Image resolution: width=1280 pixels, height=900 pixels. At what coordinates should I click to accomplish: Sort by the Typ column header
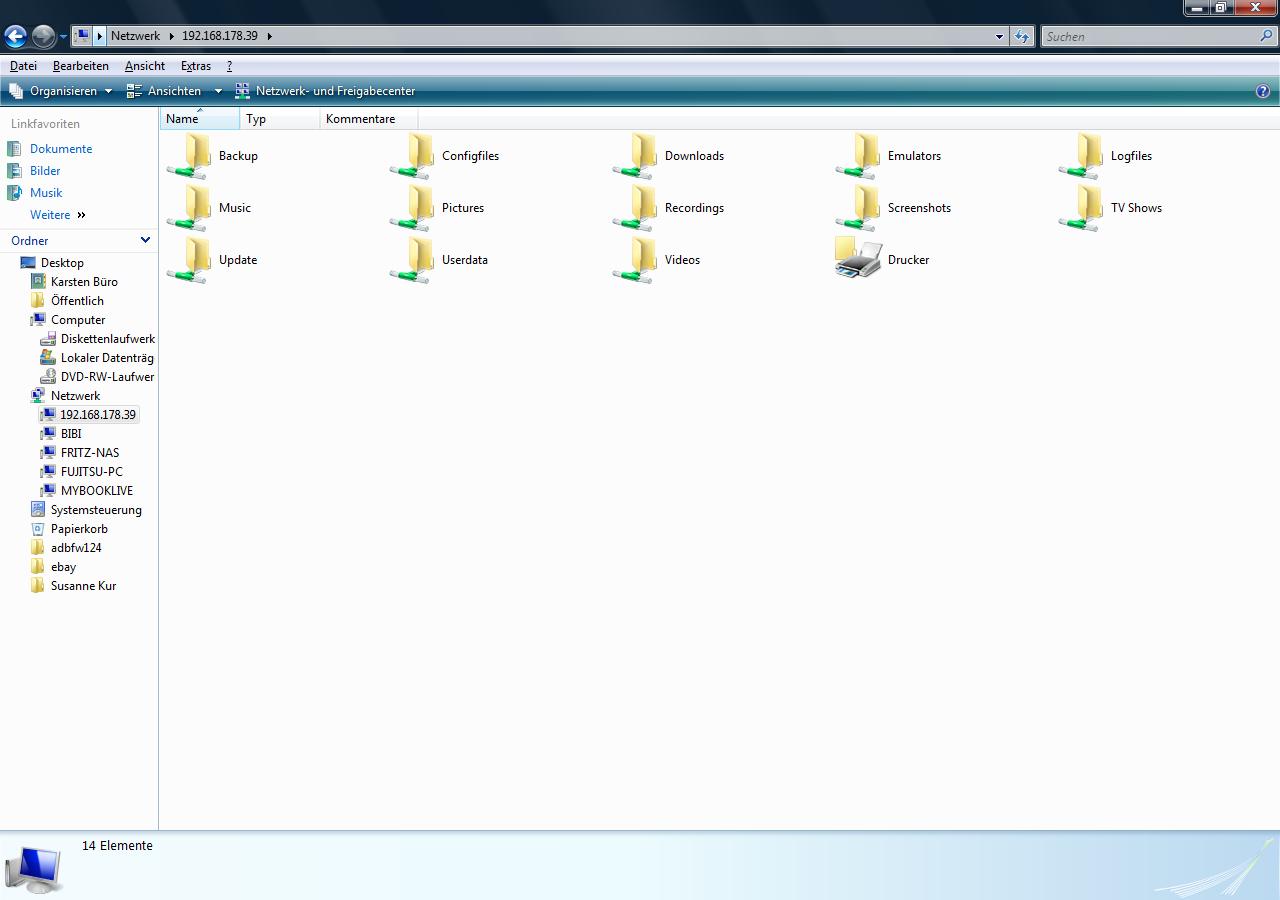[x=257, y=119]
